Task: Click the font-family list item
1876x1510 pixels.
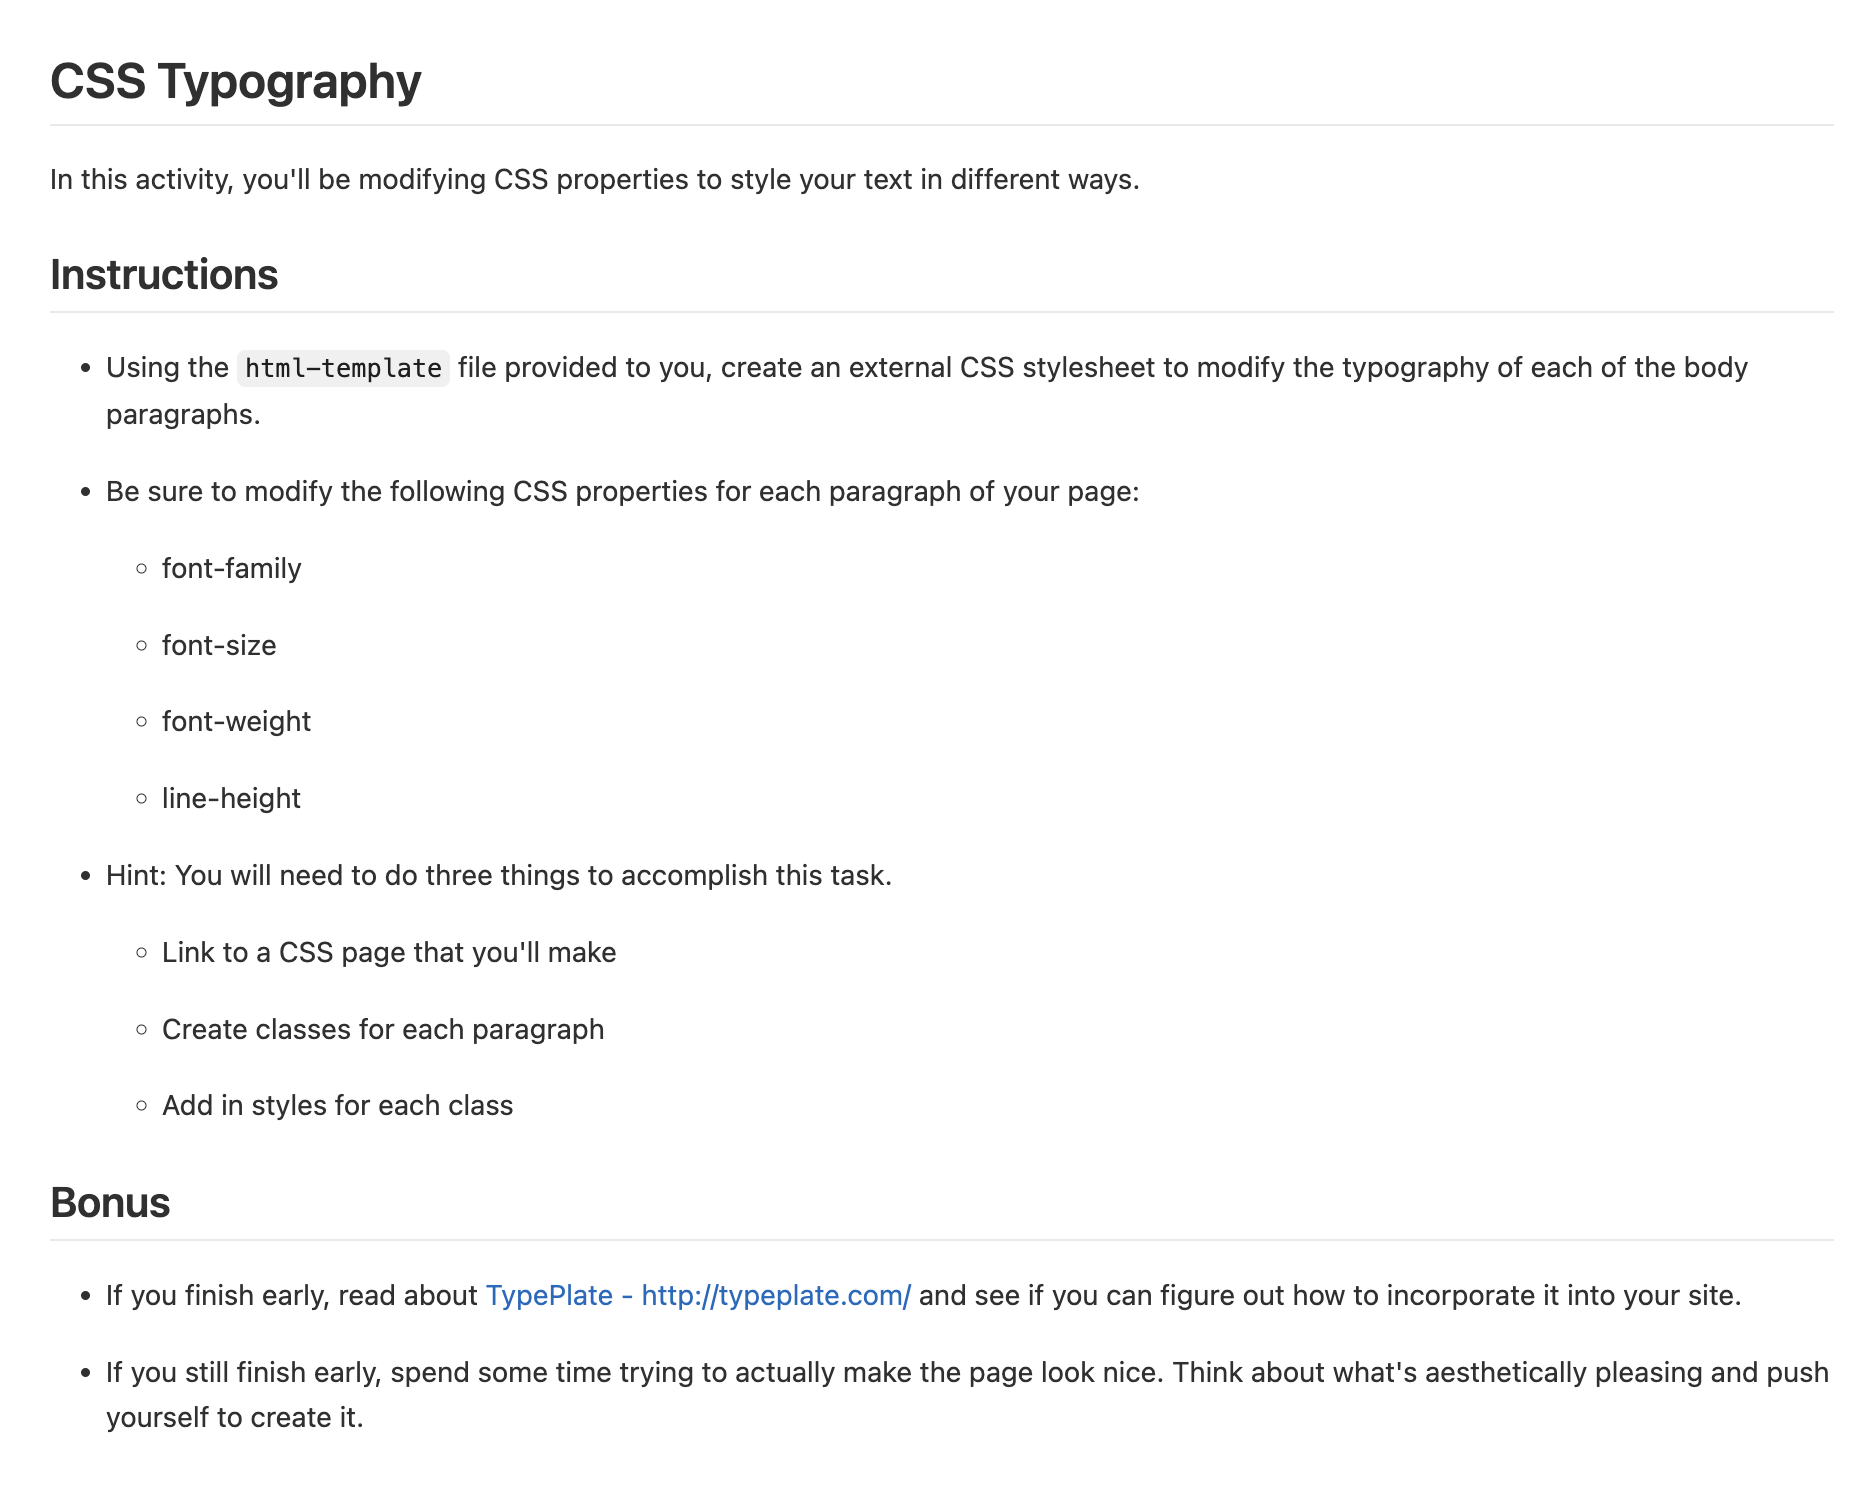Action: (231, 569)
